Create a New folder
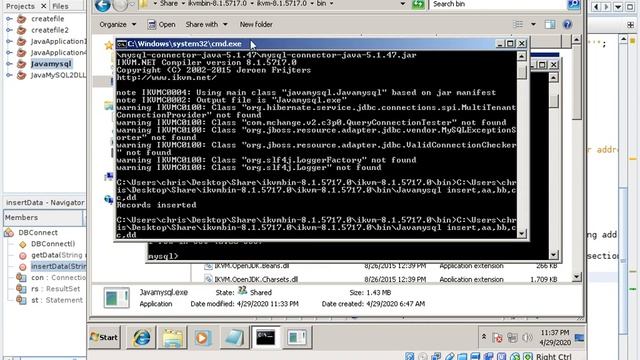This screenshot has width=640, height=360. coord(256,24)
